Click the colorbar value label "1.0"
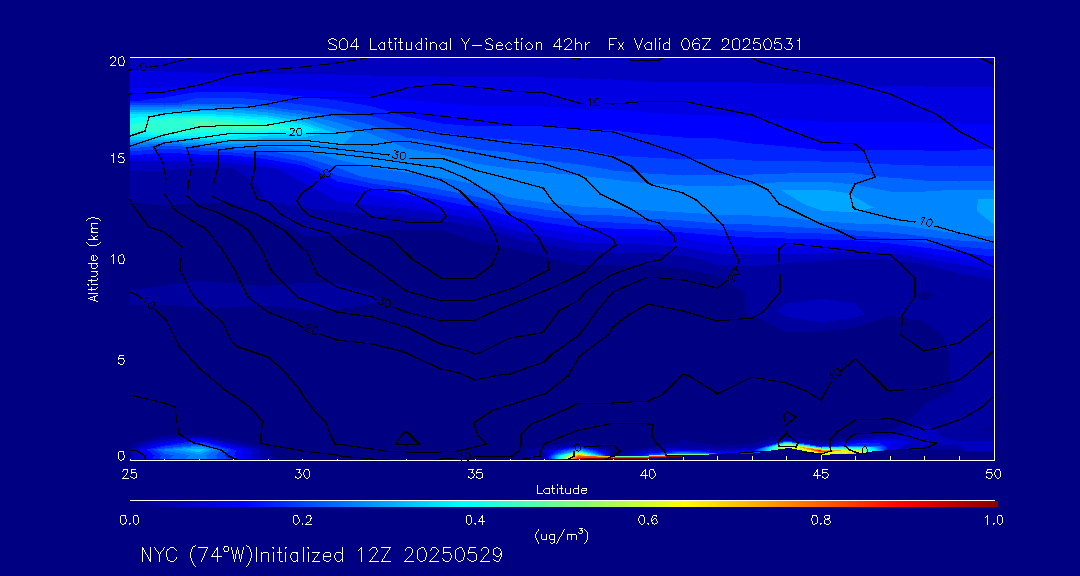The width and height of the screenshot is (1080, 576). pyautogui.click(x=993, y=520)
